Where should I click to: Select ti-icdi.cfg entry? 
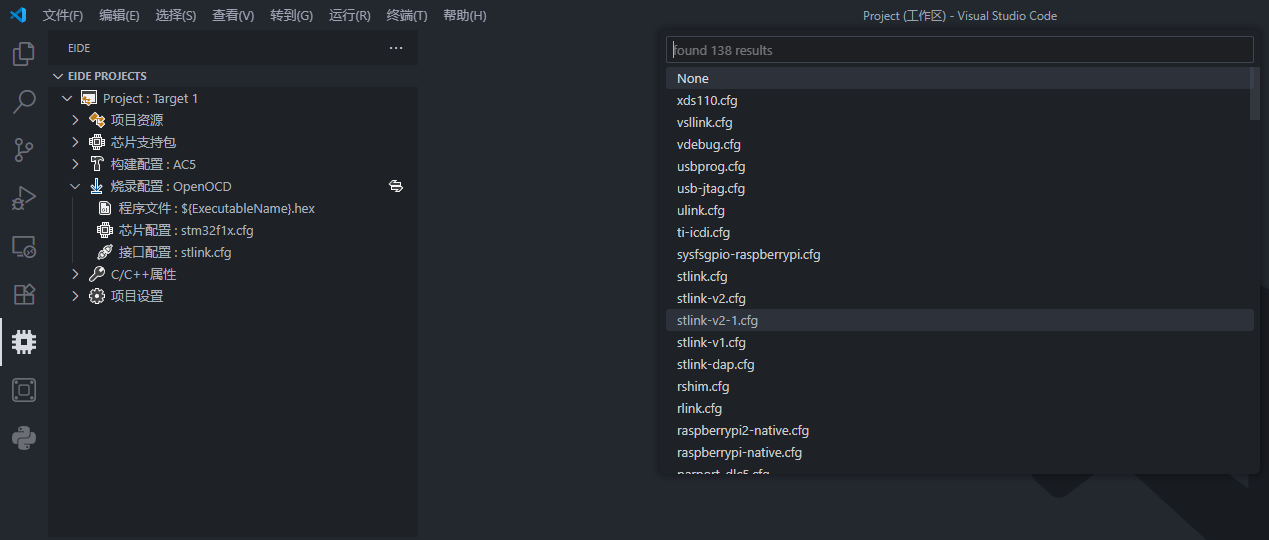[x=958, y=232]
